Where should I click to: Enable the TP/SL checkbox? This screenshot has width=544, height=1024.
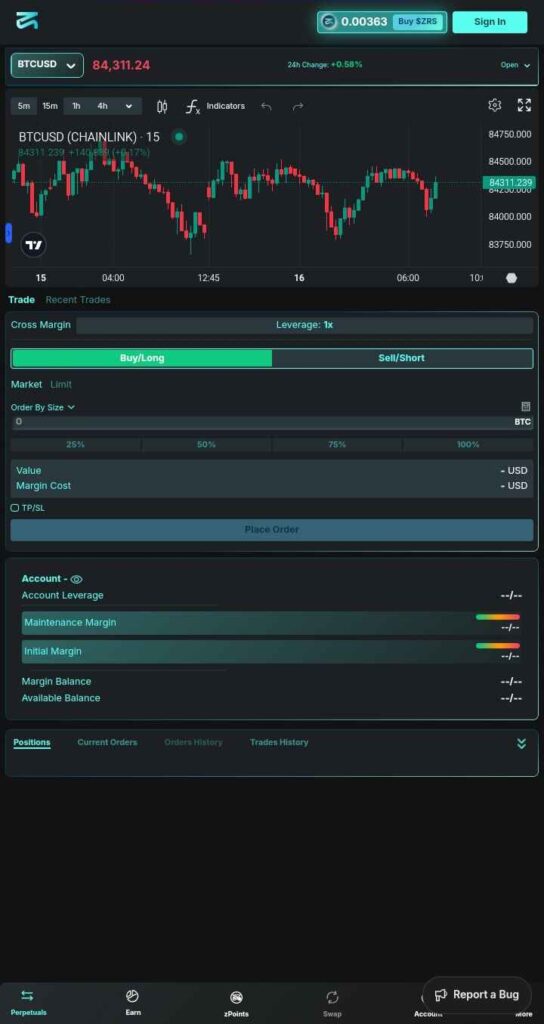pyautogui.click(x=15, y=507)
